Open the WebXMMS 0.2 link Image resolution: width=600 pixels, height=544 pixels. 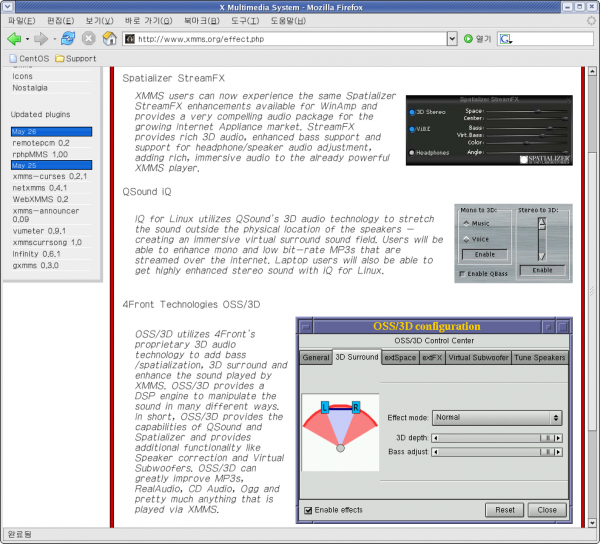pyautogui.click(x=40, y=199)
